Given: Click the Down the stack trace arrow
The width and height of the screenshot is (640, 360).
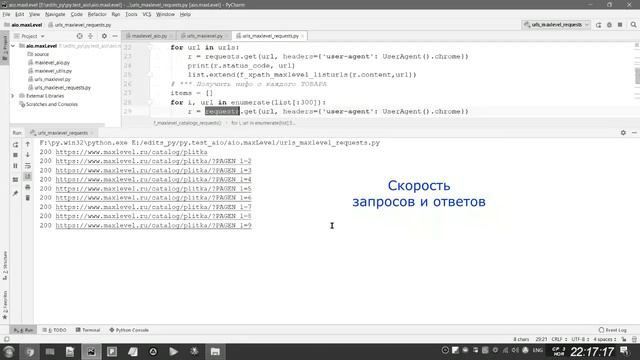Looking at the screenshot, I should tap(28, 155).
